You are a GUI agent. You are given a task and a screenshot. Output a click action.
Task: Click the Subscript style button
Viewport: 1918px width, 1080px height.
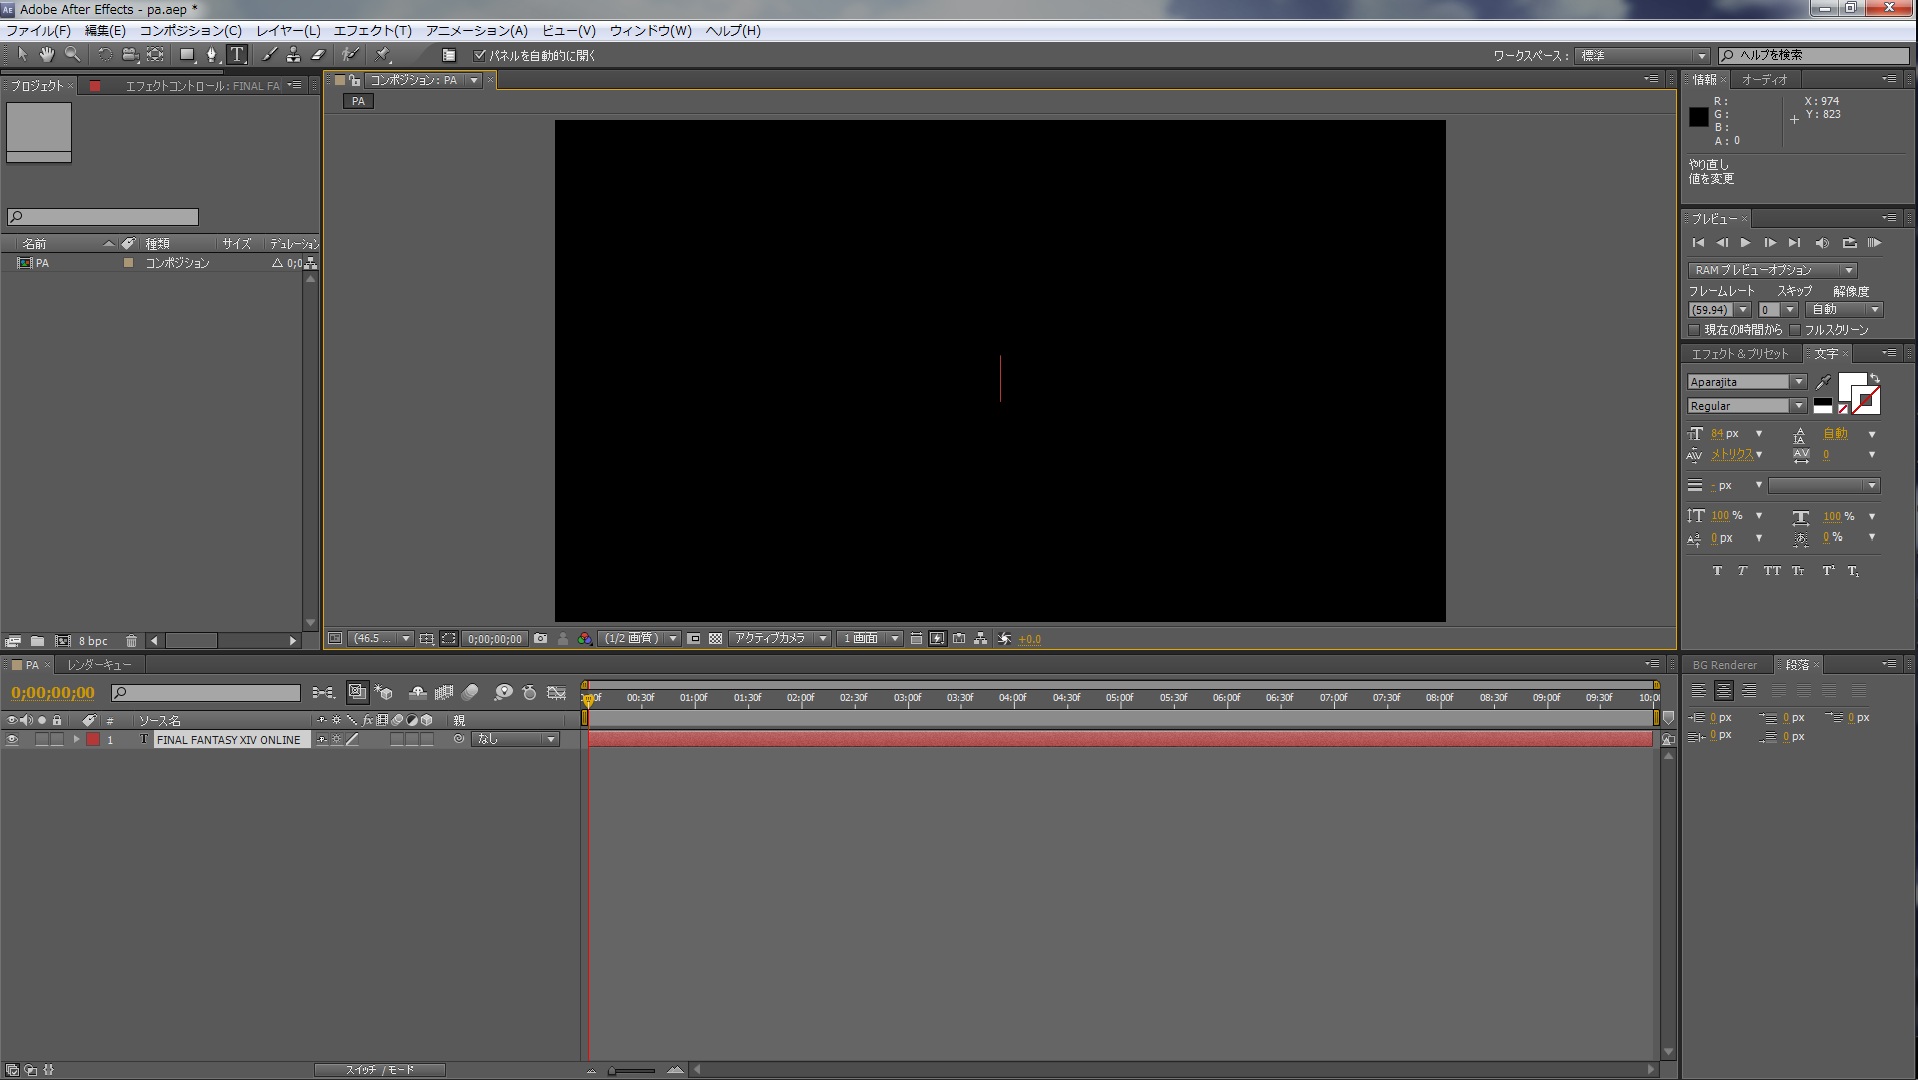1853,571
